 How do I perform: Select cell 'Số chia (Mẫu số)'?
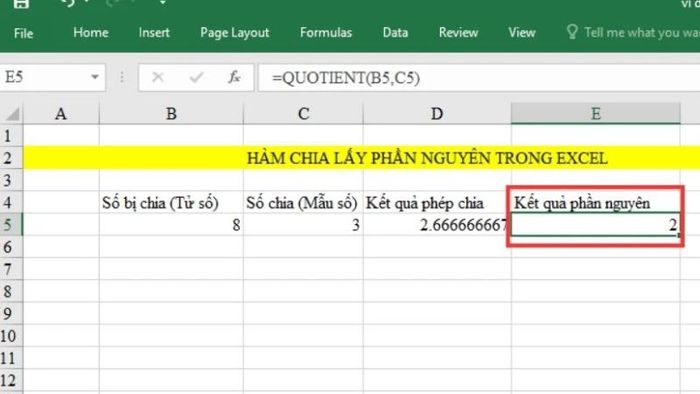[304, 203]
